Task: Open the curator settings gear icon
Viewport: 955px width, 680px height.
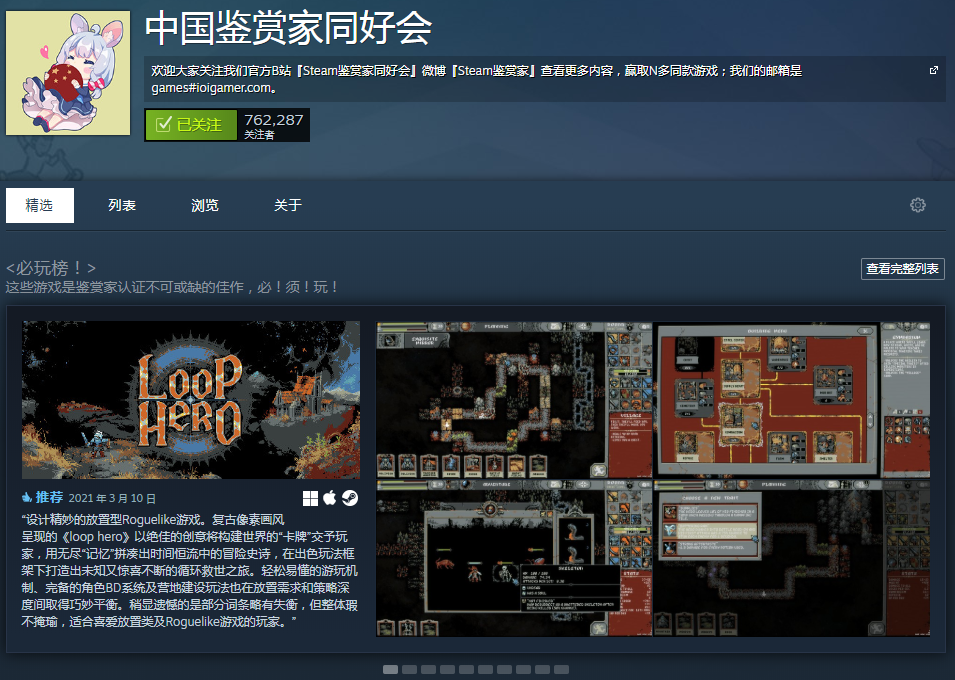Action: 917,205
